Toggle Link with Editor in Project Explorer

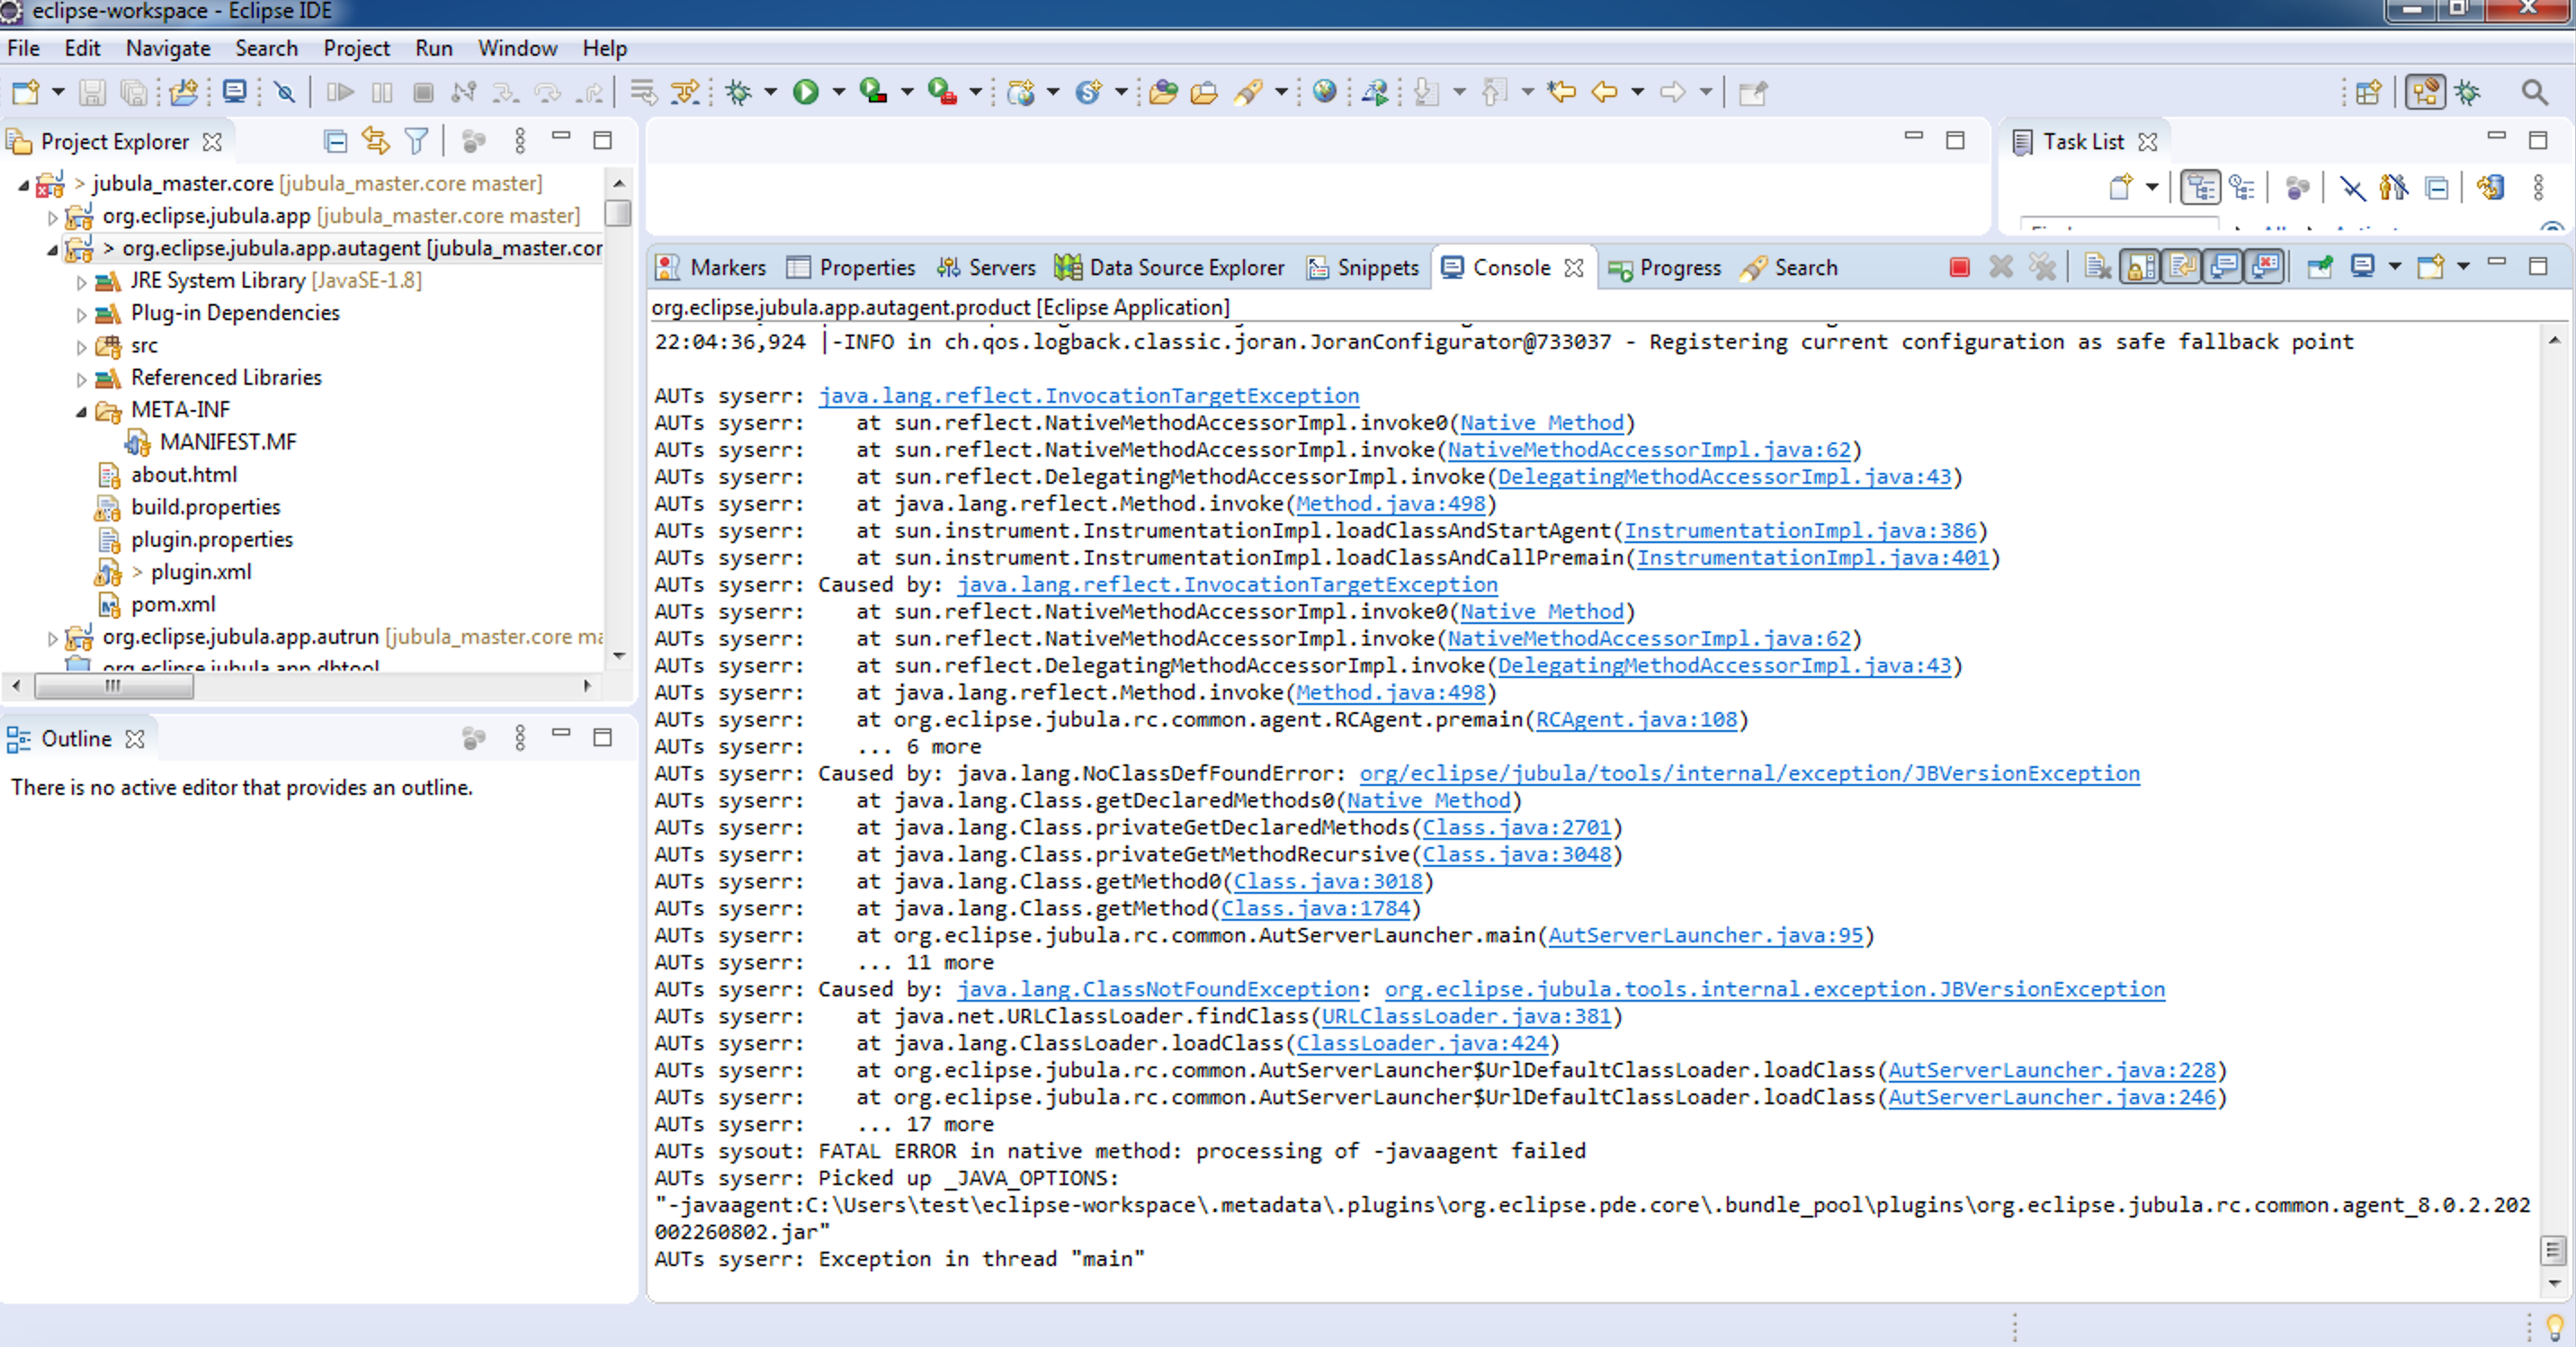tap(376, 141)
